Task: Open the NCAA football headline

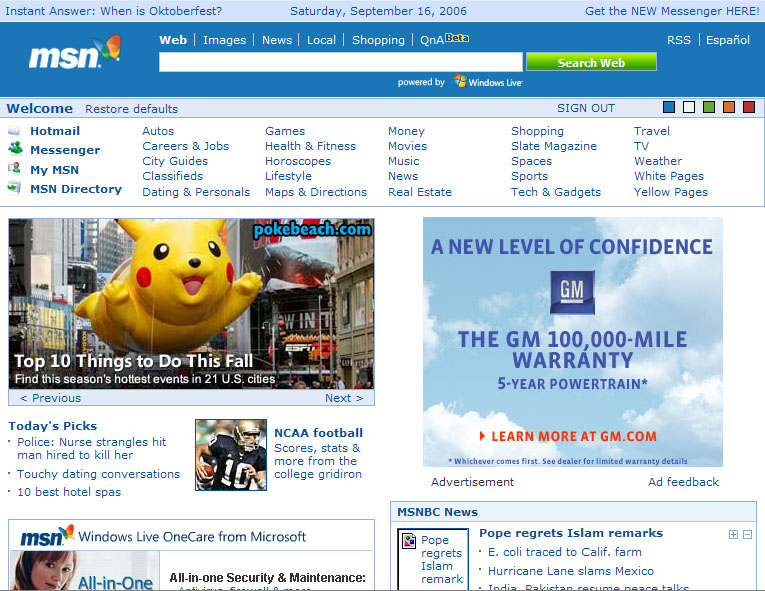Action: coord(318,432)
